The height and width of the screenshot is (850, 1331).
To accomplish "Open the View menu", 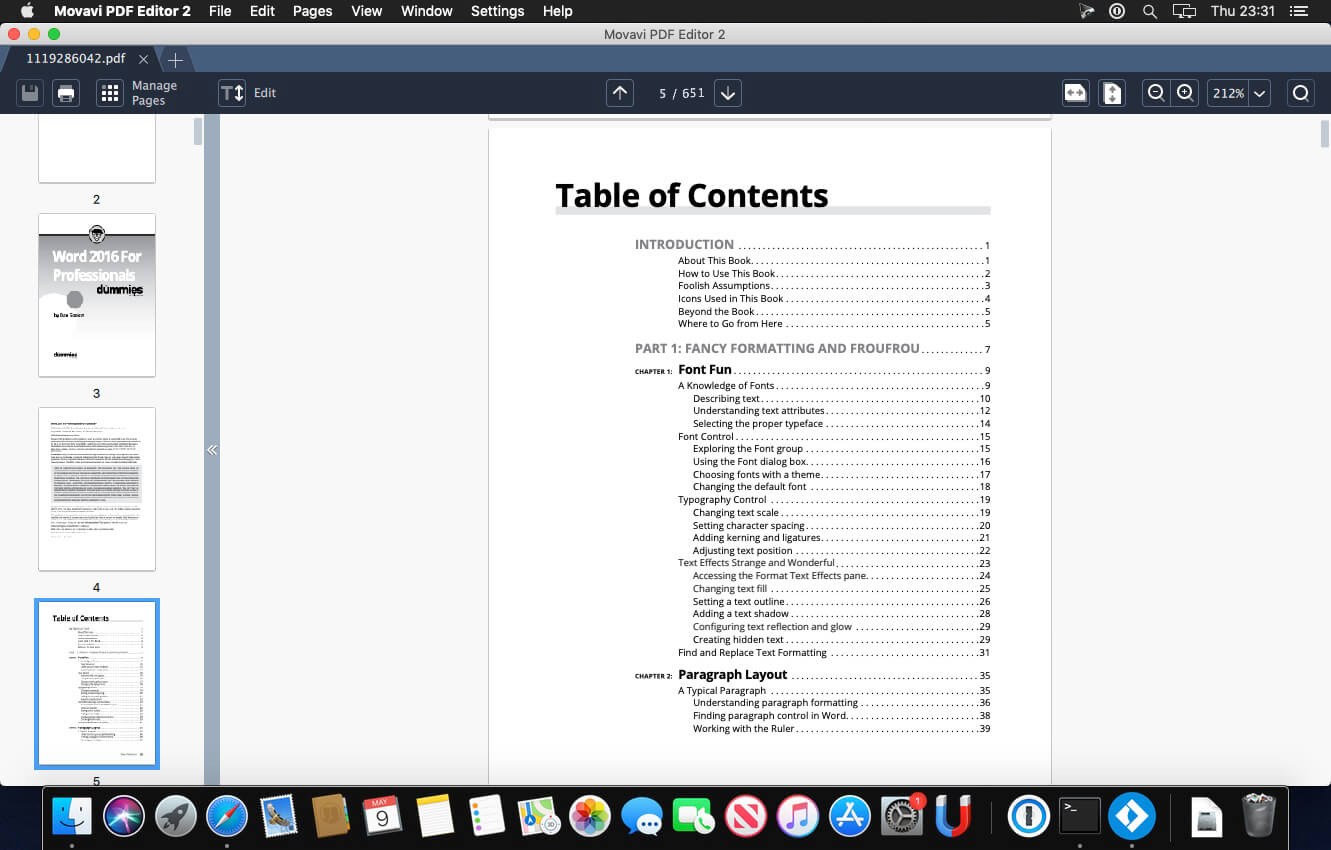I will tap(367, 11).
